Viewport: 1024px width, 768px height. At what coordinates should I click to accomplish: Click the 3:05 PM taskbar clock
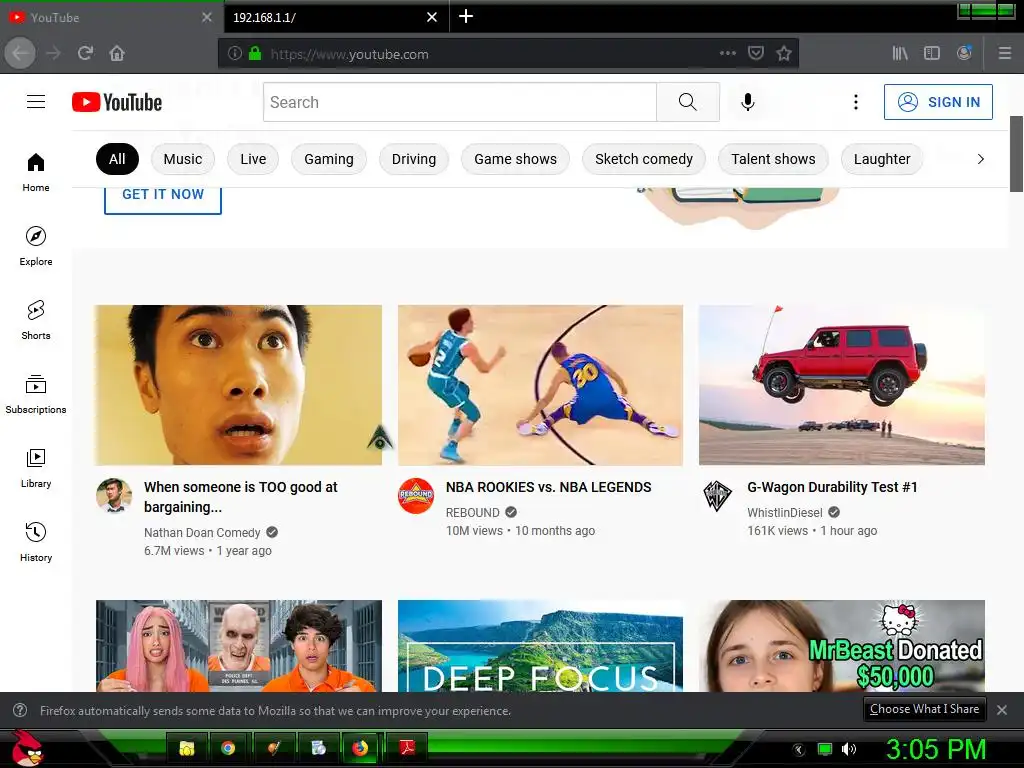point(936,749)
